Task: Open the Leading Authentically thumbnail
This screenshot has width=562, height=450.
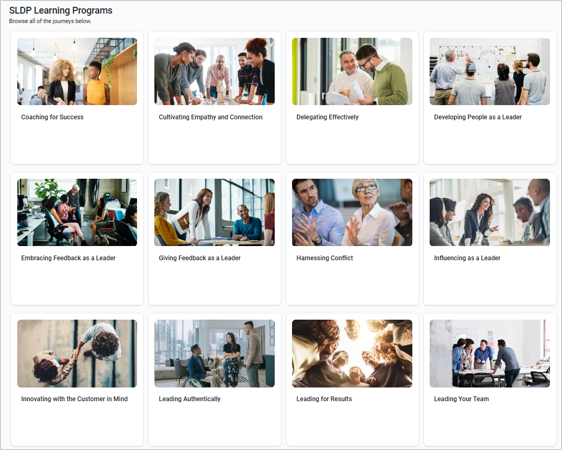Action: click(x=215, y=353)
